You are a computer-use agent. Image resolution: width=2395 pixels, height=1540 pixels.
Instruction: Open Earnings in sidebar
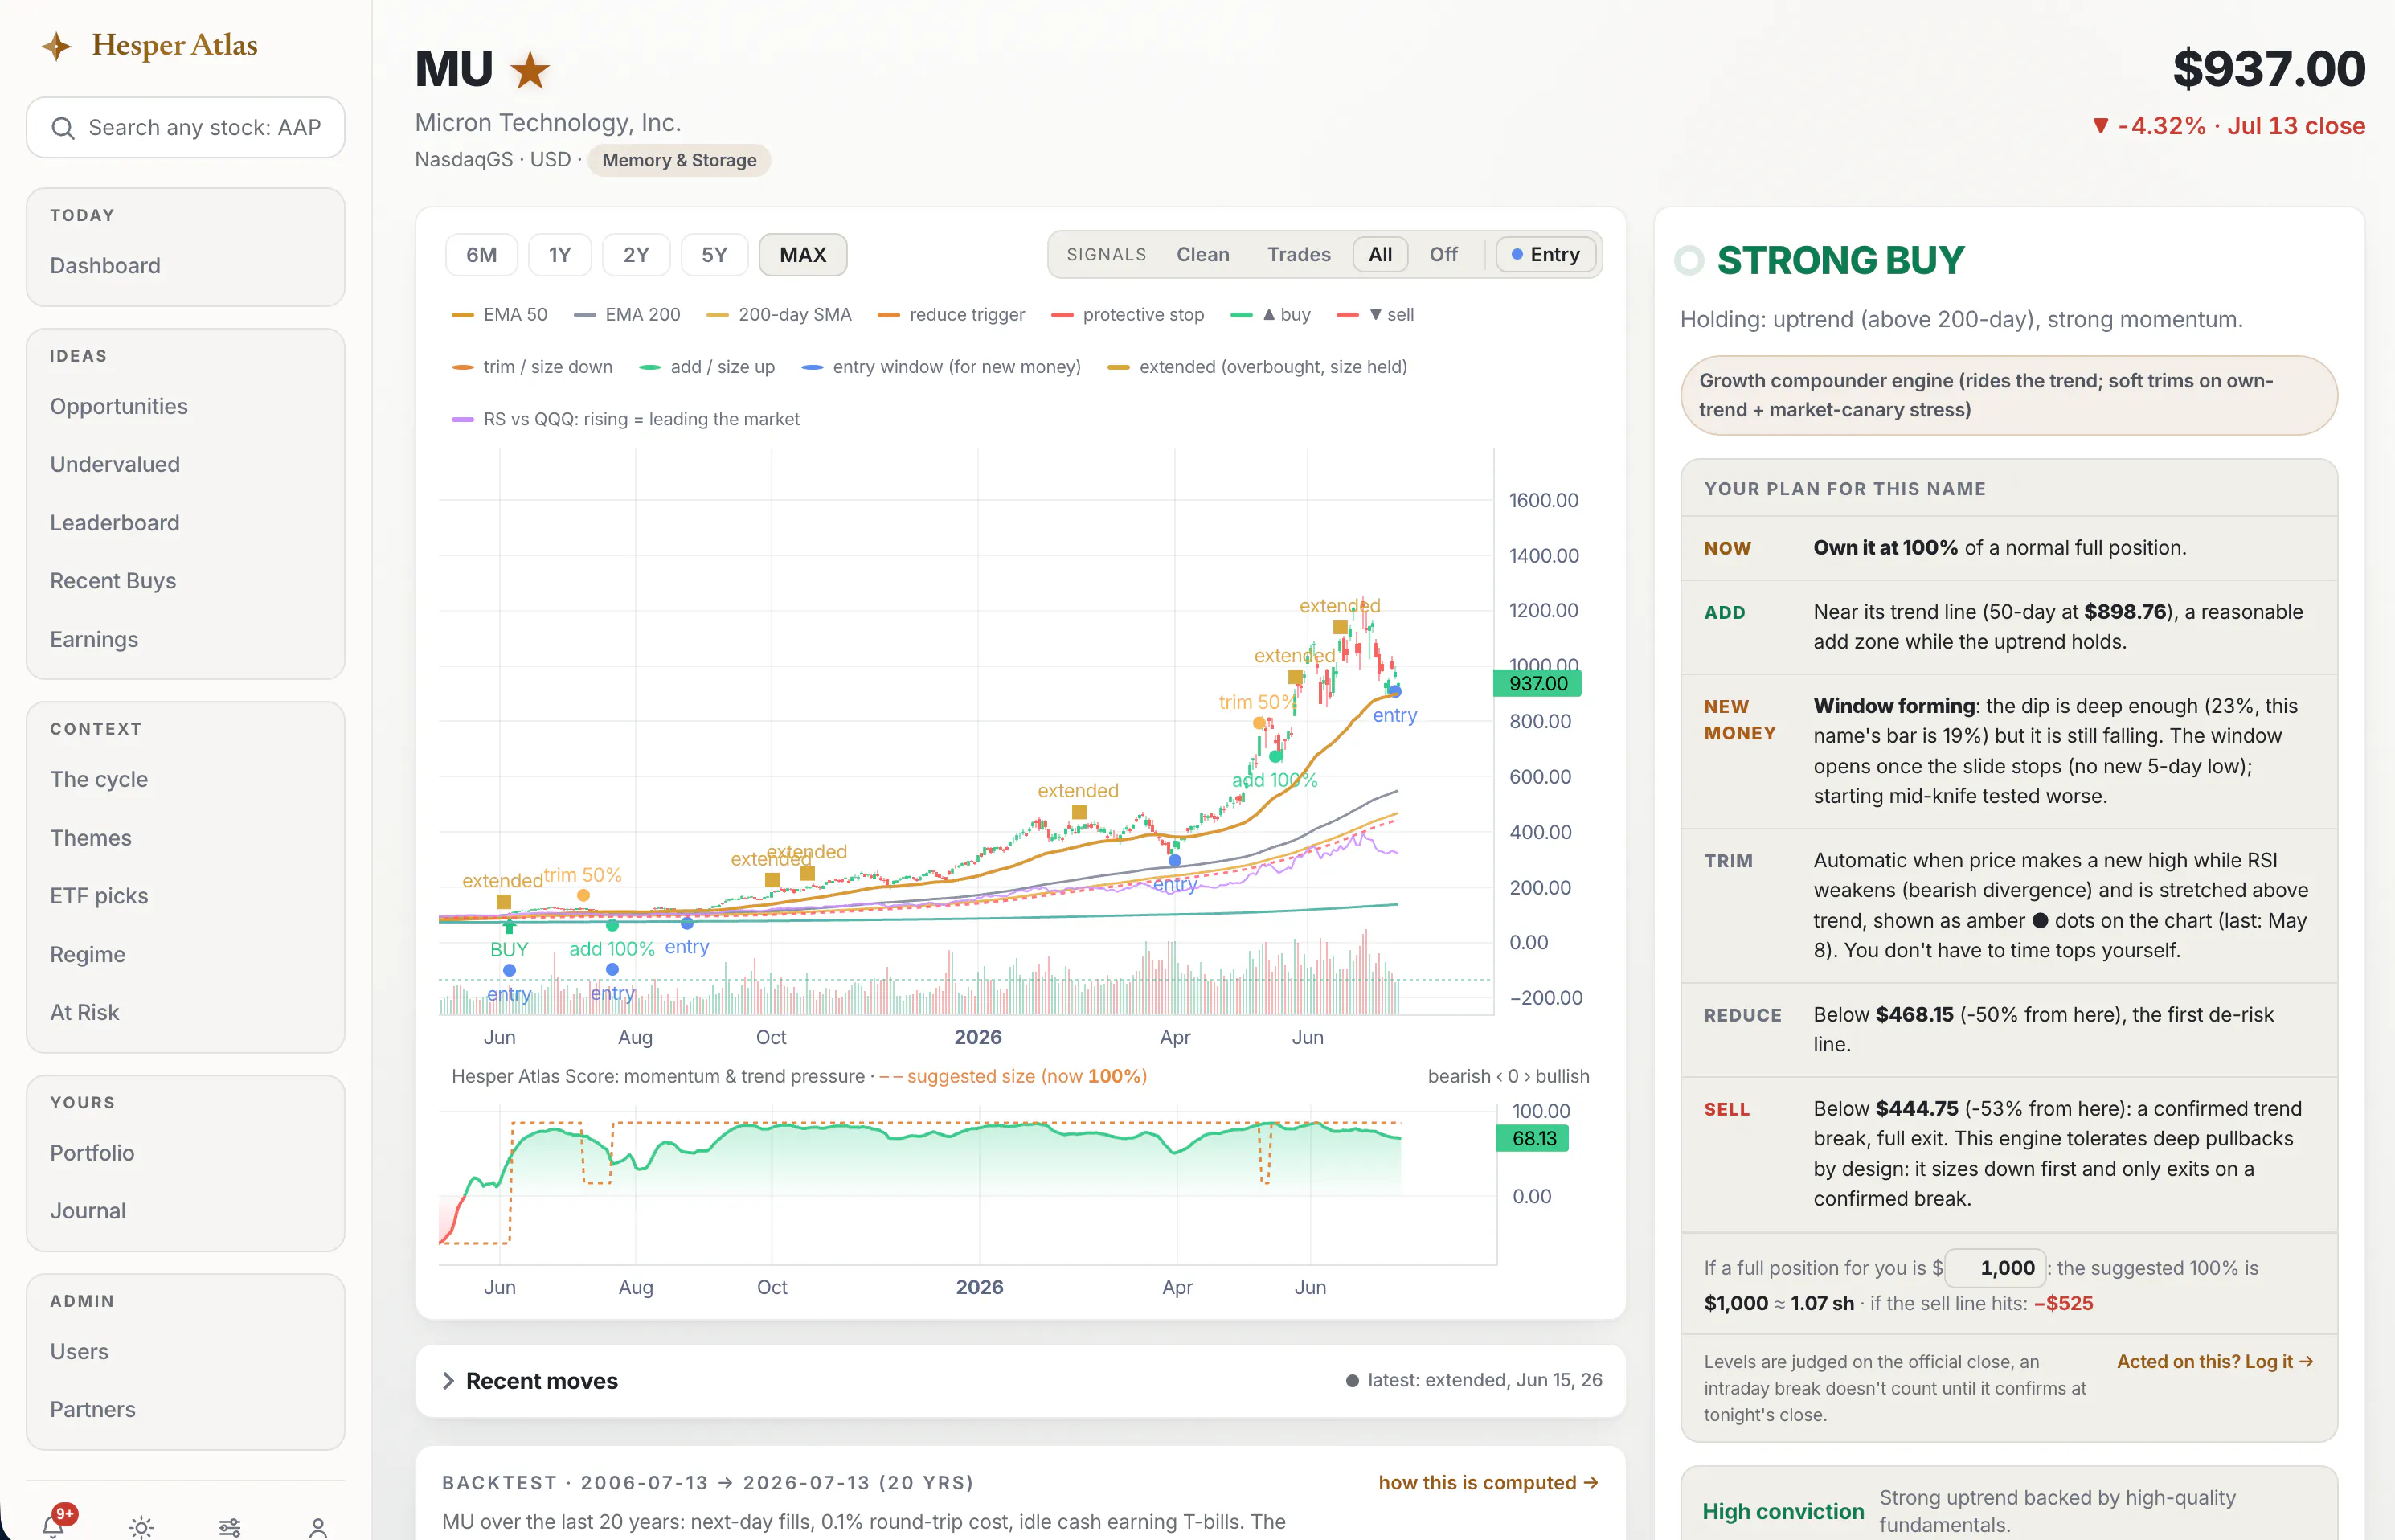94,639
